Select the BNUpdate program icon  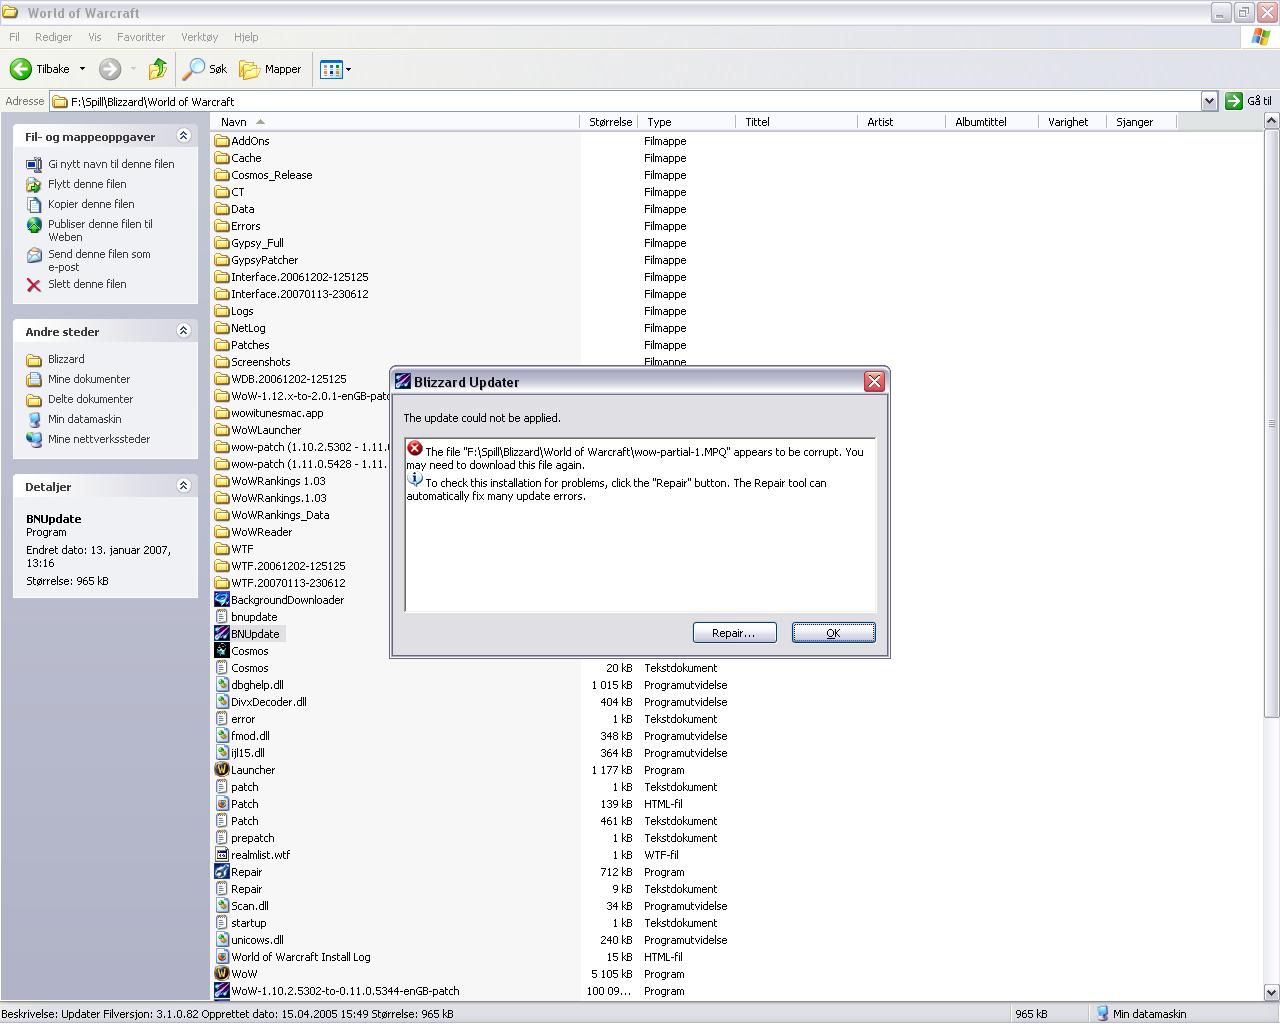coord(222,634)
